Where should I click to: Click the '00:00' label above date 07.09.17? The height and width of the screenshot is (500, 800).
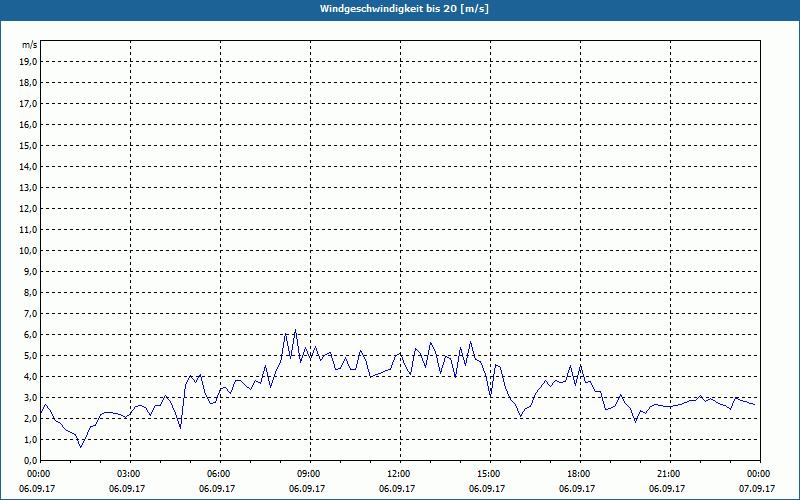760,474
